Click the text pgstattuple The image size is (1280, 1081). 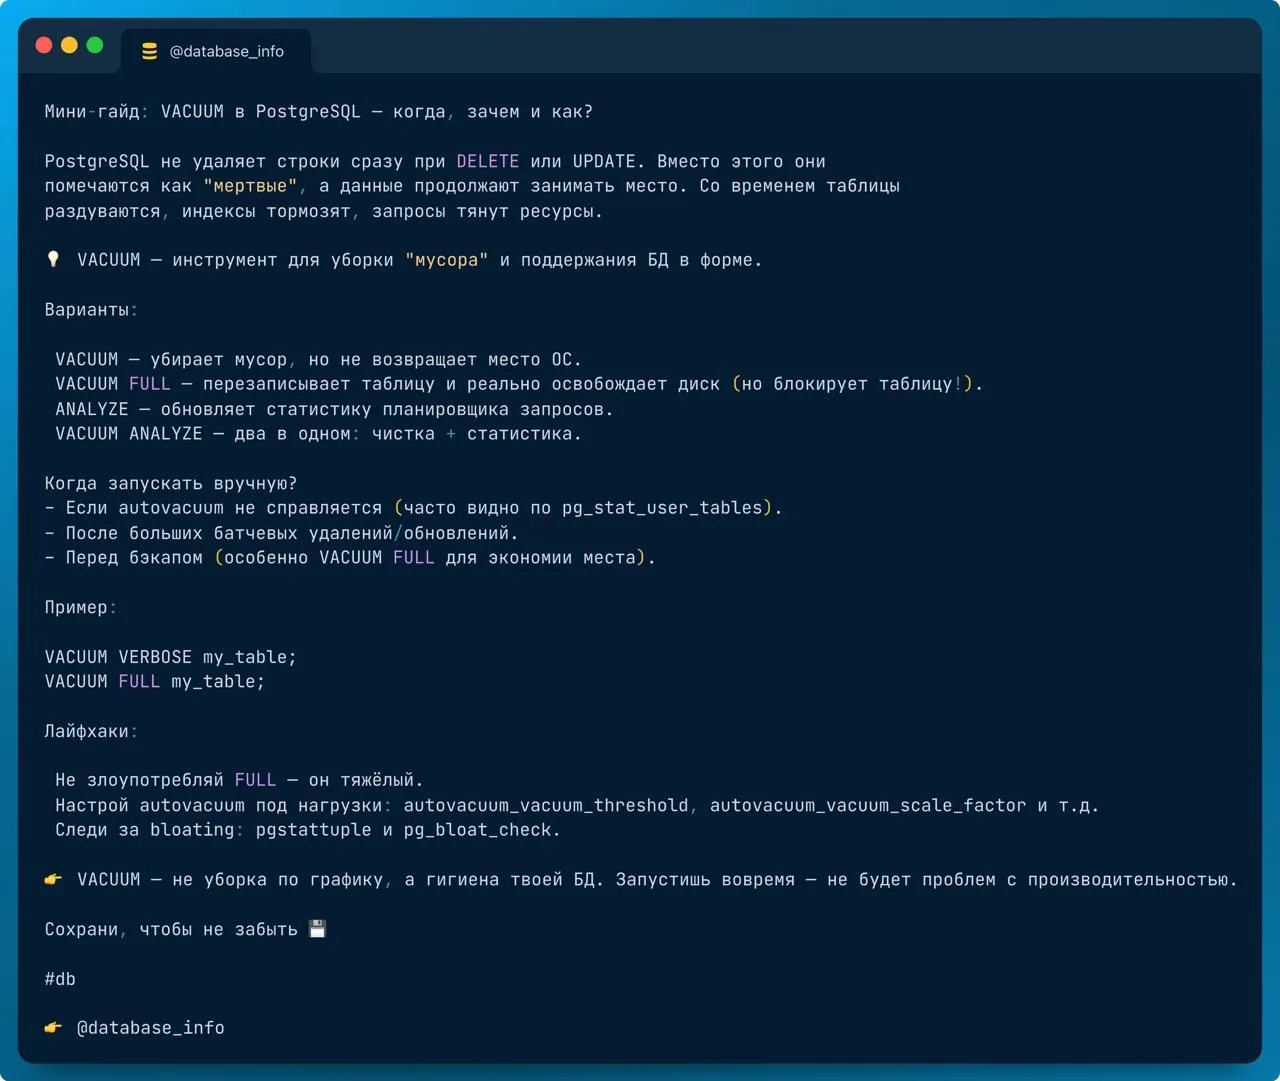point(313,830)
